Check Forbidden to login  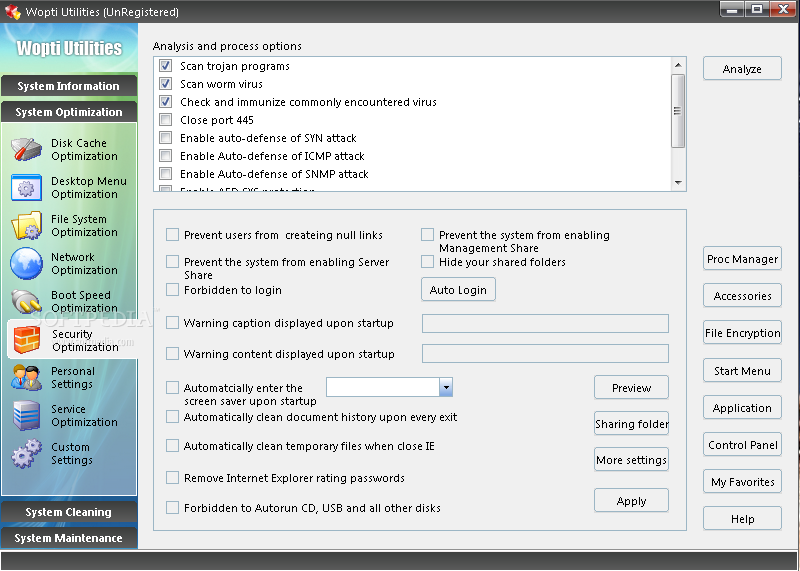click(x=172, y=290)
